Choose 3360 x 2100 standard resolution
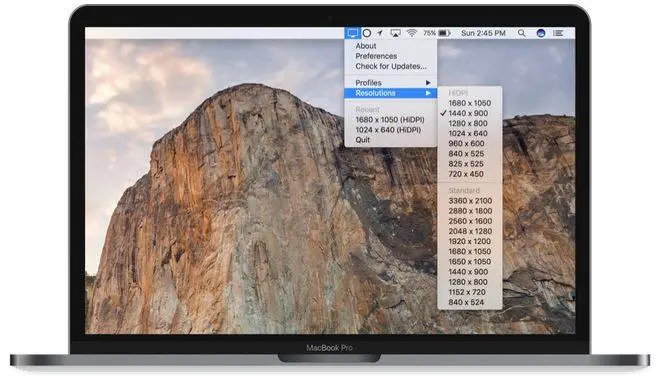667x387 pixels. (x=470, y=201)
